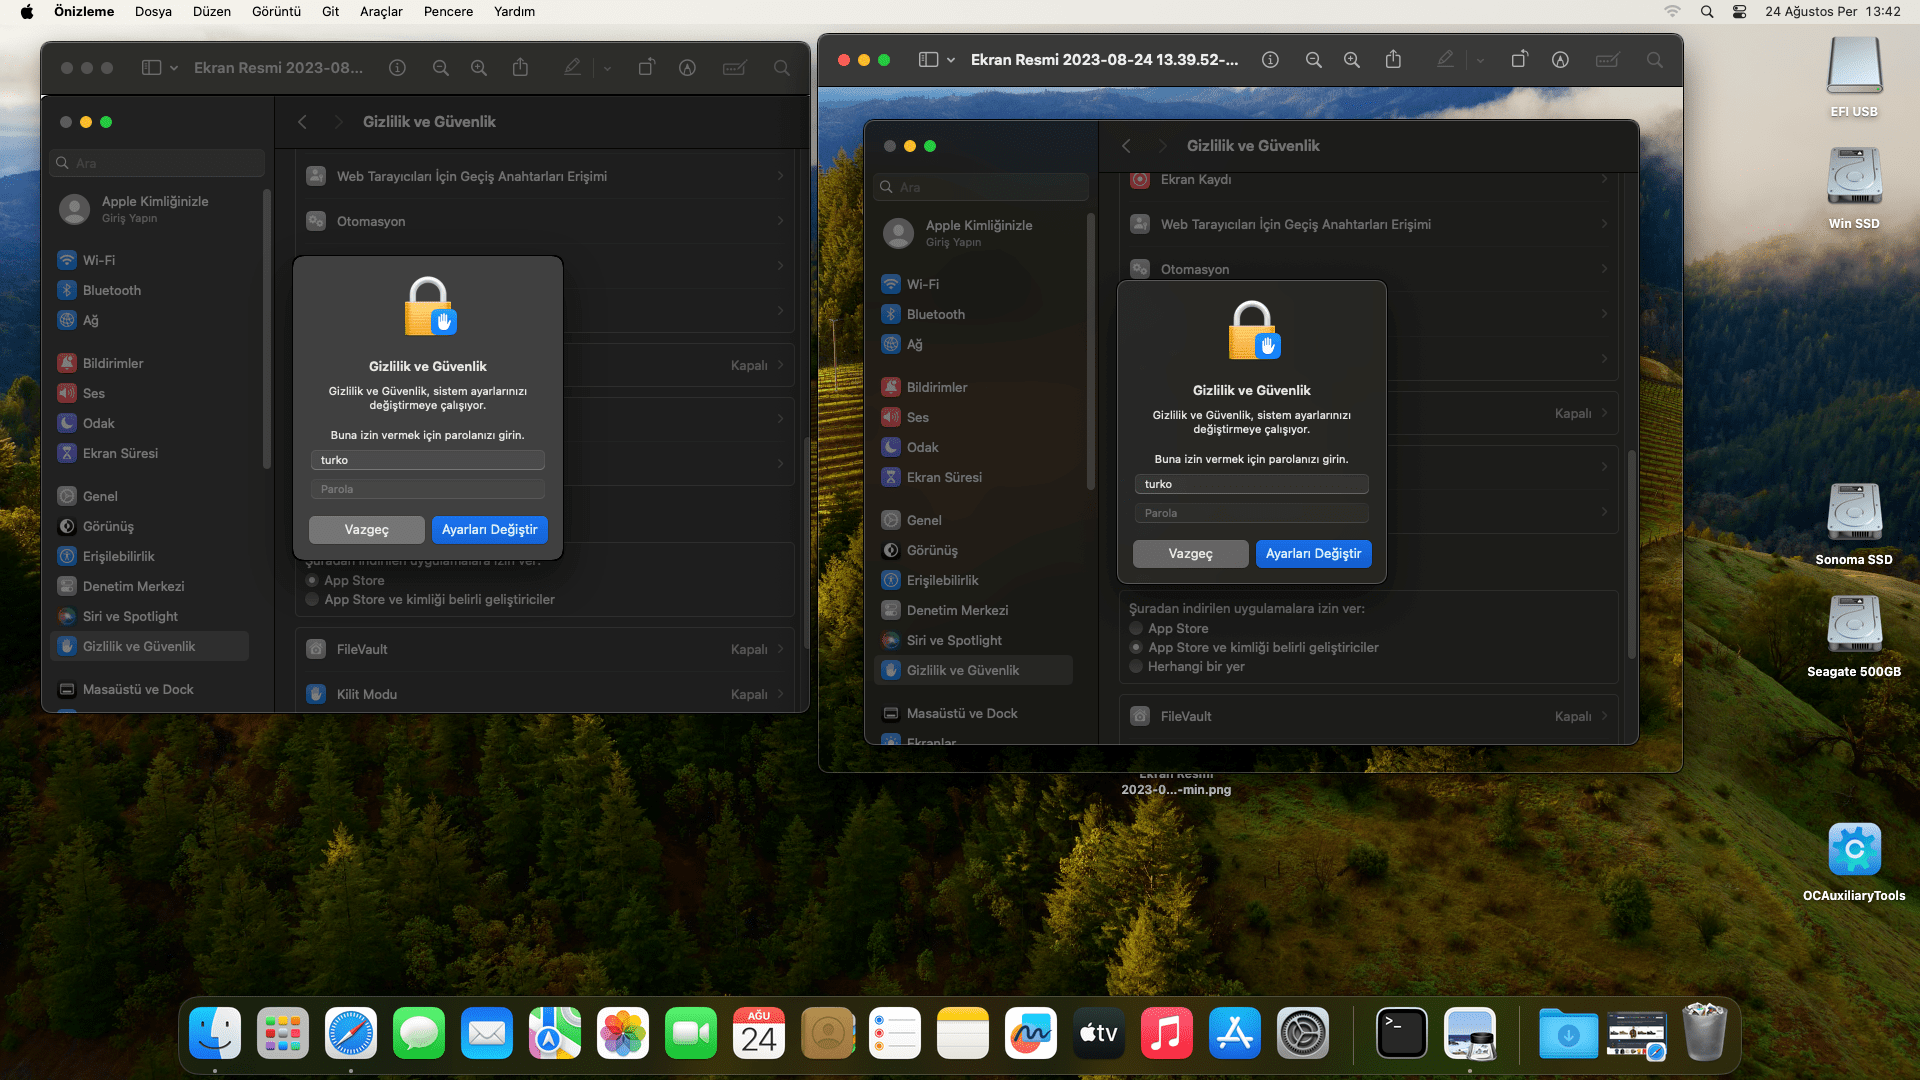Select the right "App Store" radio option
The height and width of the screenshot is (1080, 1920).
1136,629
